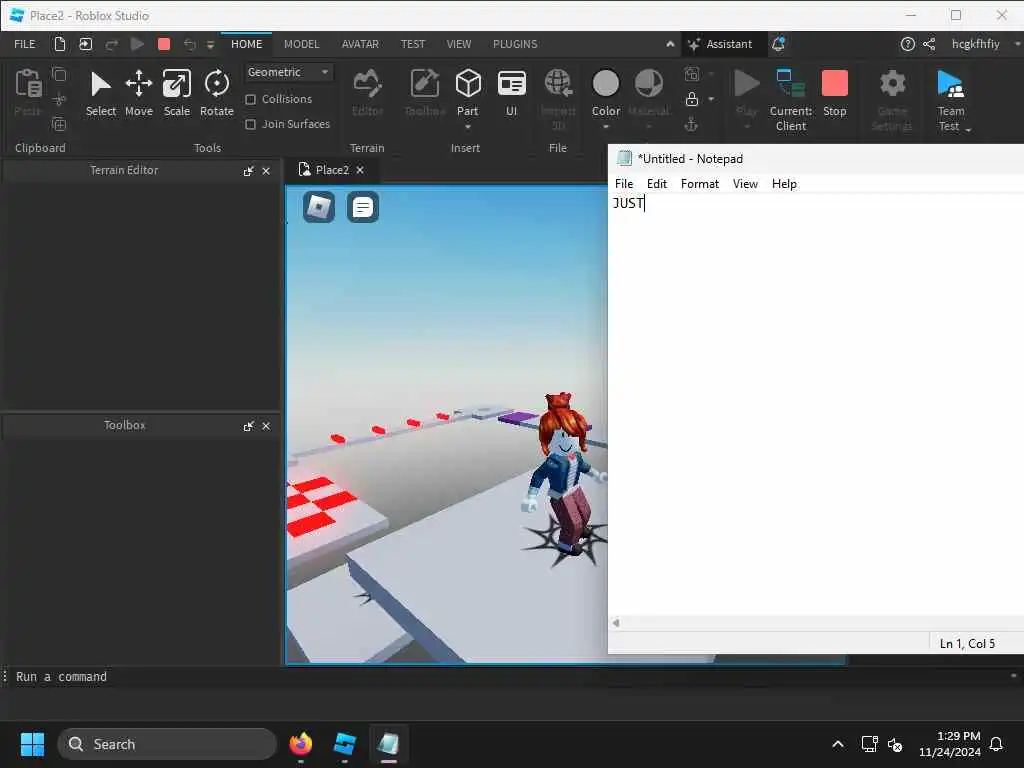1024x768 pixels.
Task: Open Notepad's View menu
Action: click(x=744, y=184)
